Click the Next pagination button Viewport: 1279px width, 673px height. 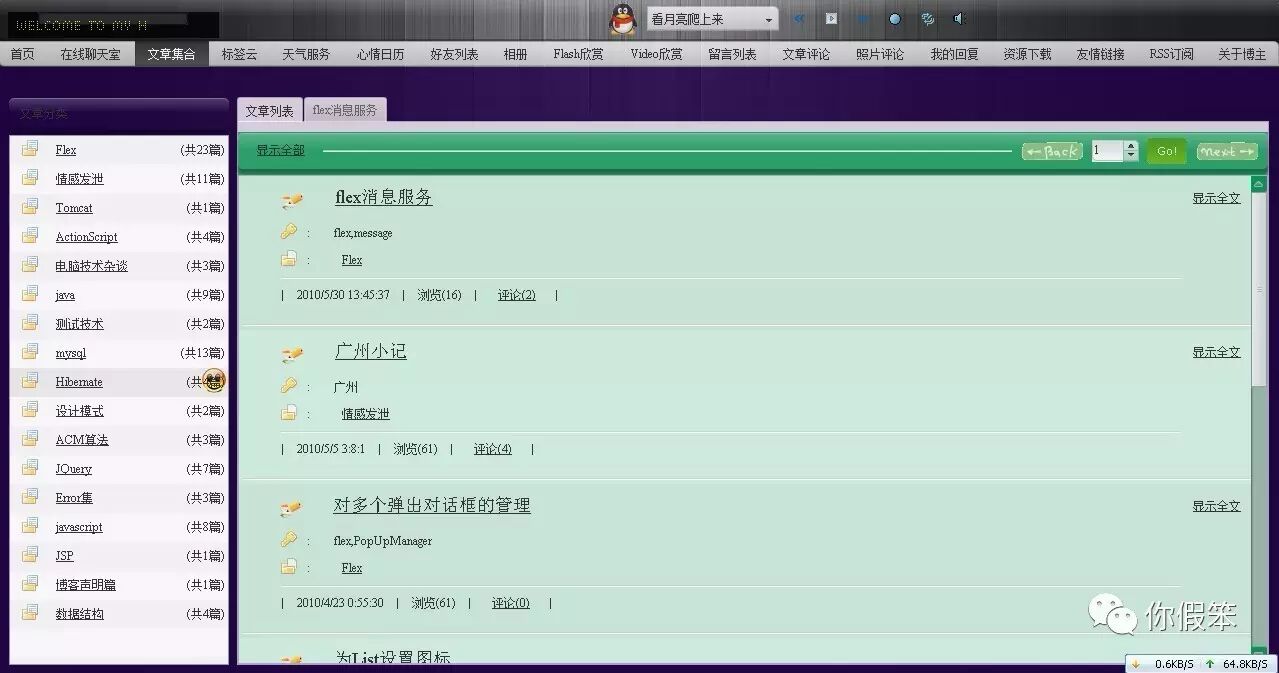click(1227, 151)
